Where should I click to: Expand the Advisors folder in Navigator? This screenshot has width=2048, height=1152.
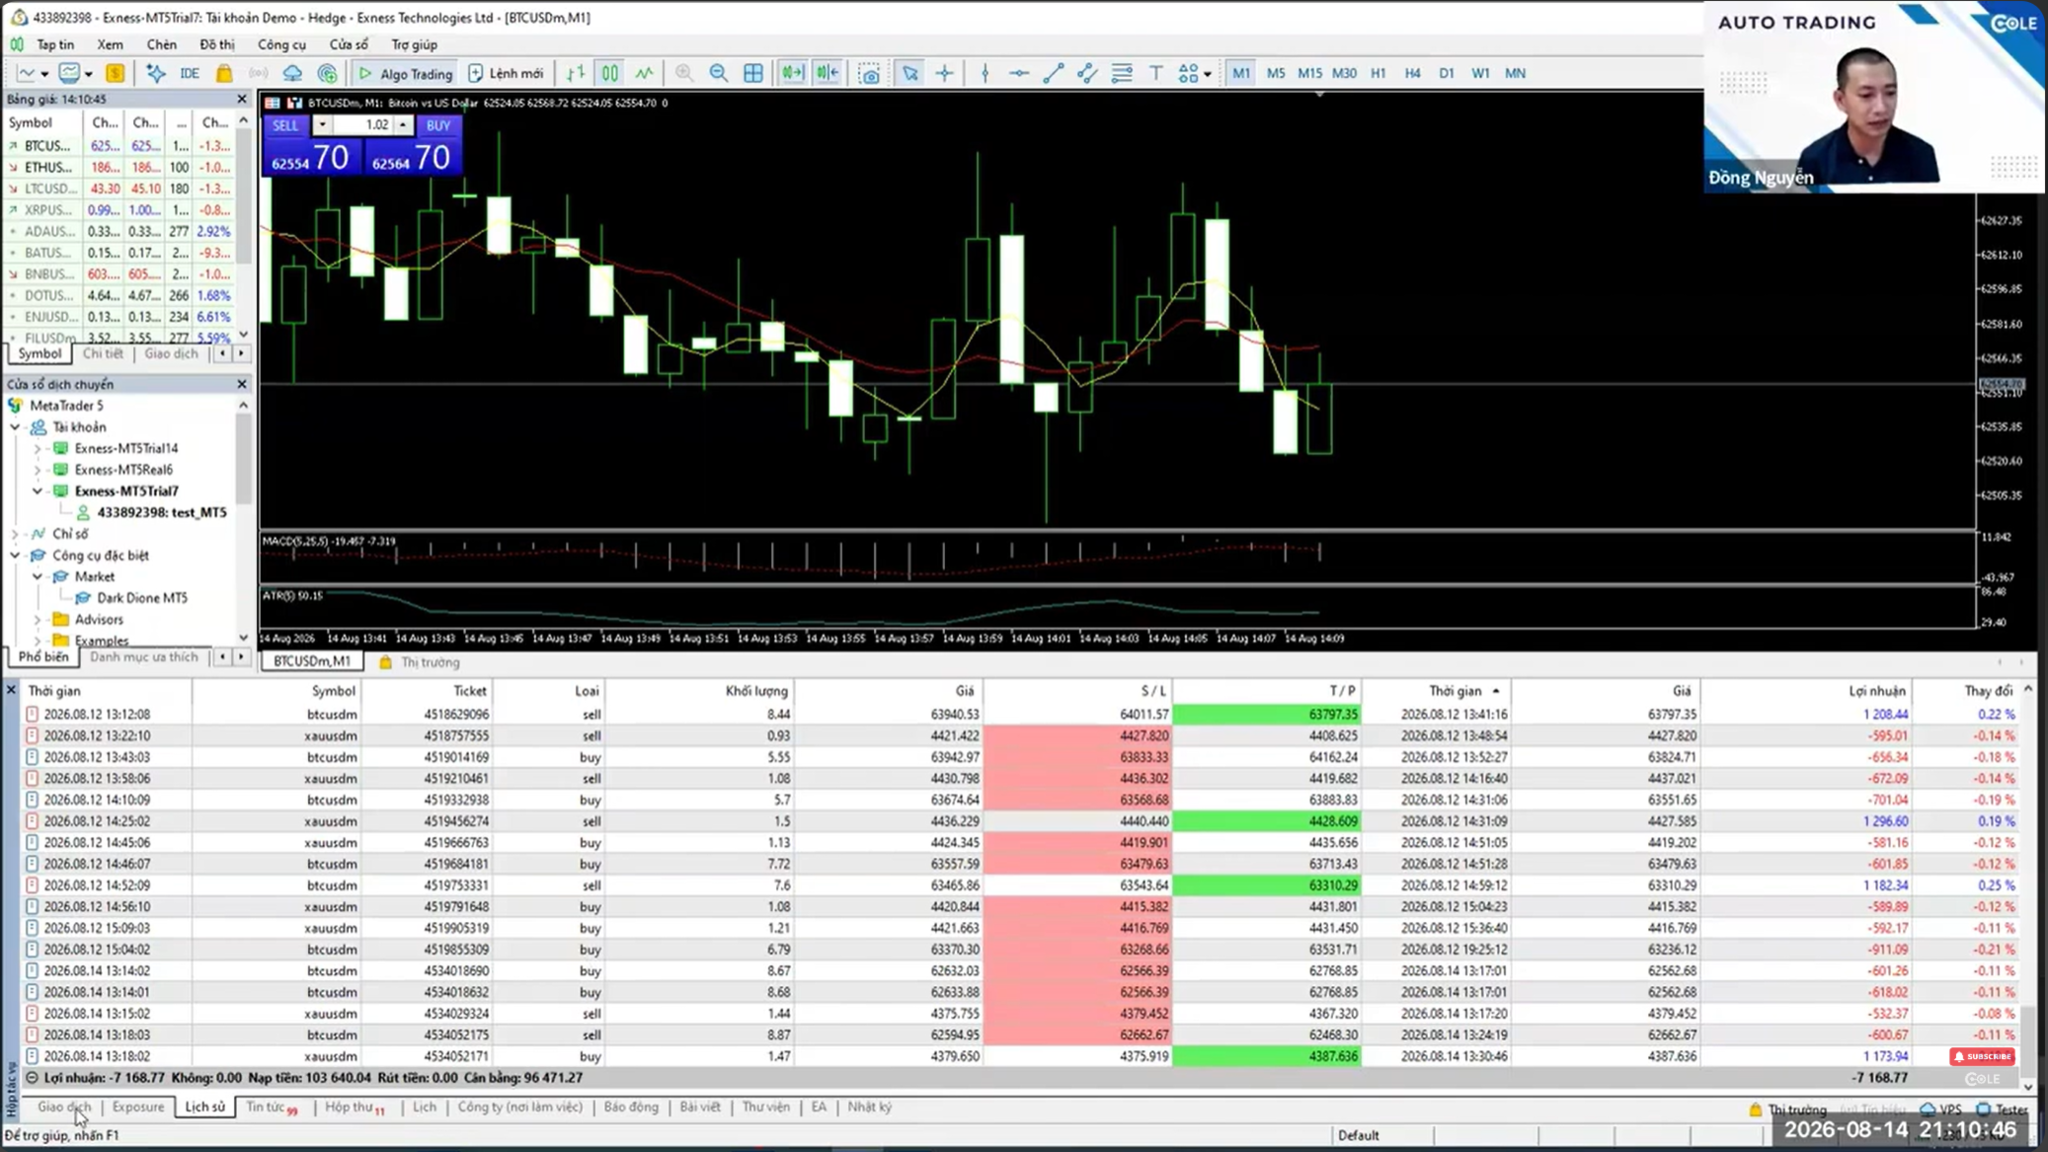(38, 619)
